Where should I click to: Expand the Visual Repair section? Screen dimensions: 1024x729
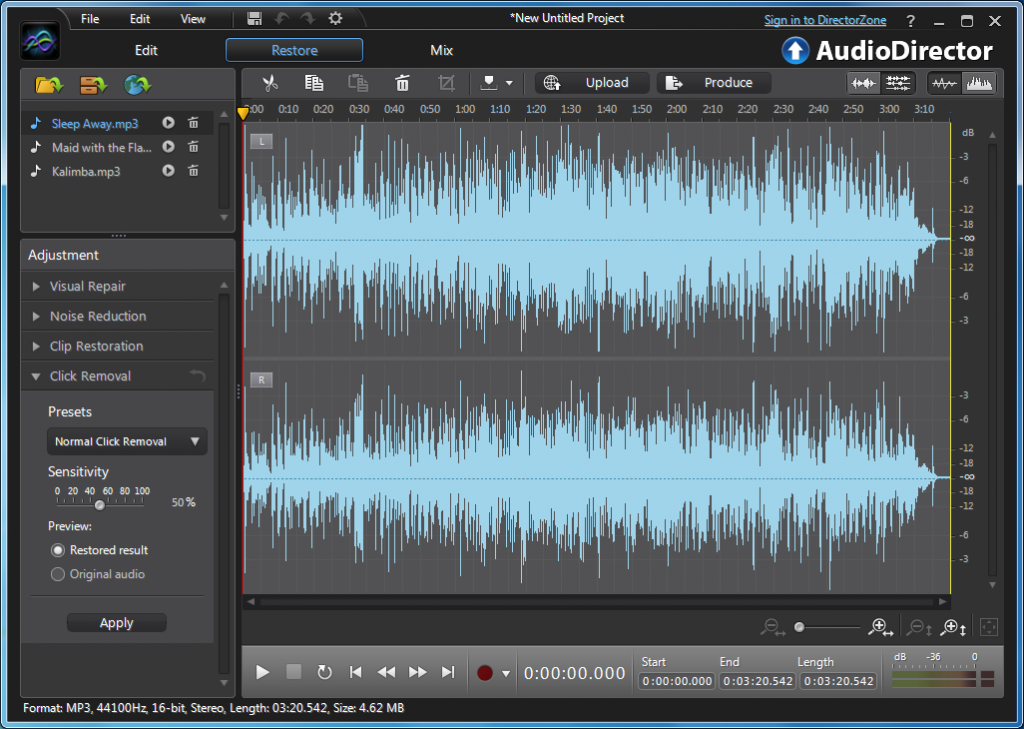coord(88,286)
